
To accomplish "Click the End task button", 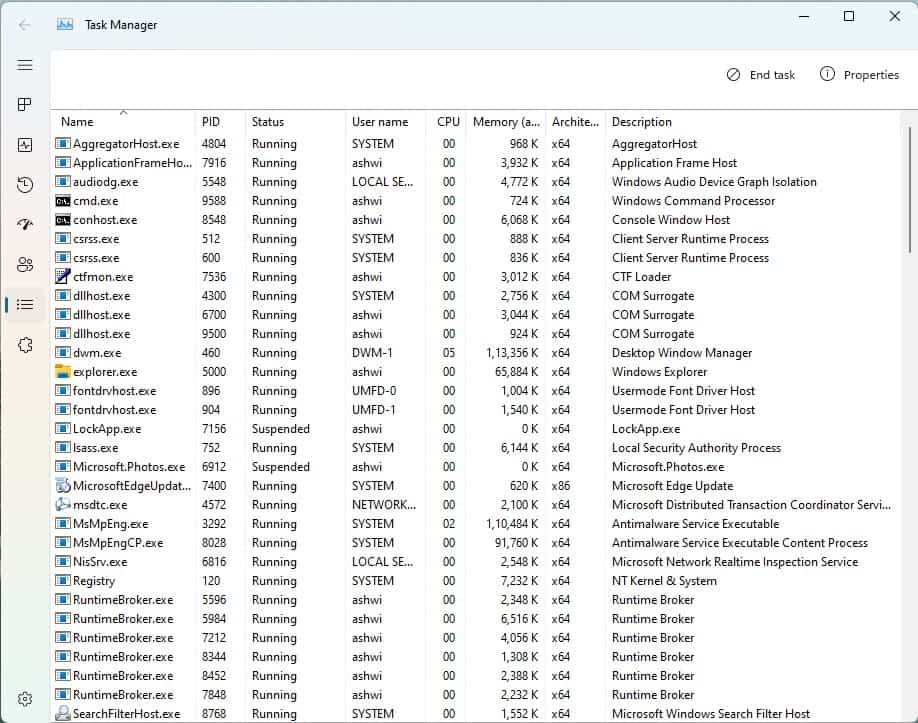I will point(761,74).
